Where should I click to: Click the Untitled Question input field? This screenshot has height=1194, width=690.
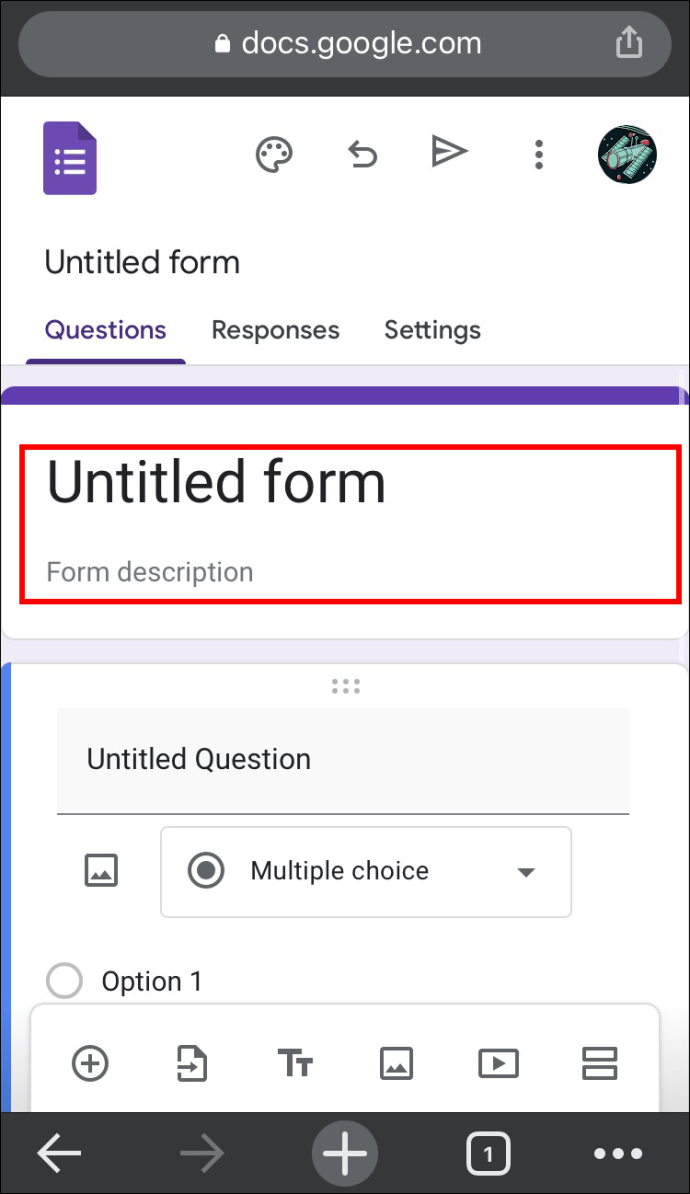342,760
